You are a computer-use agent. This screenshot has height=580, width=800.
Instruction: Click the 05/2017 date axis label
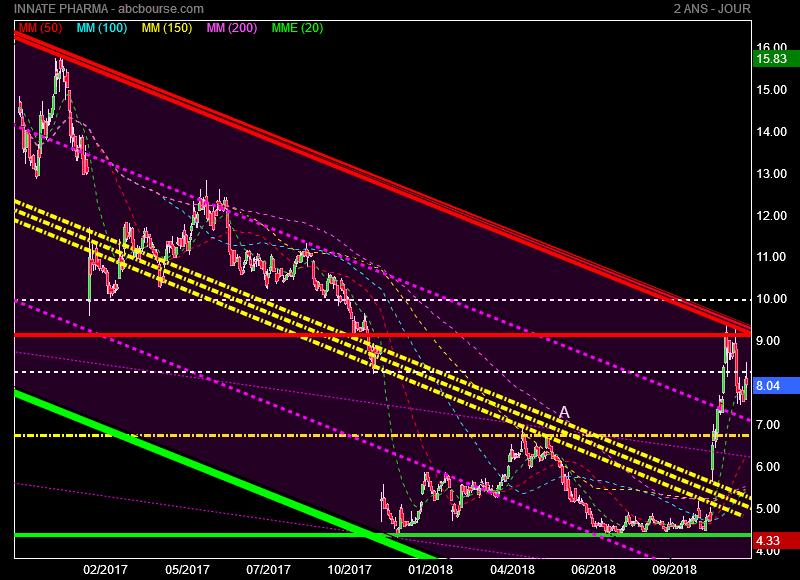click(187, 570)
